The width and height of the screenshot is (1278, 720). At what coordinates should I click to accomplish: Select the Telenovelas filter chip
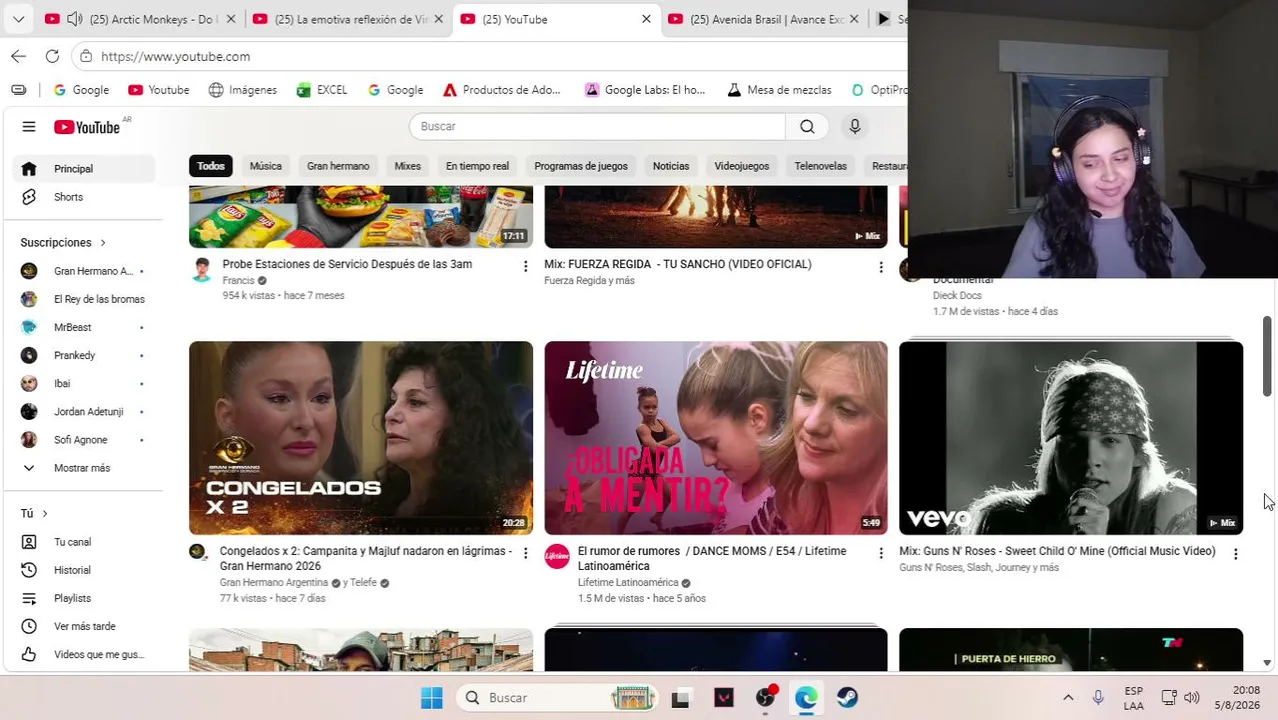(x=821, y=166)
